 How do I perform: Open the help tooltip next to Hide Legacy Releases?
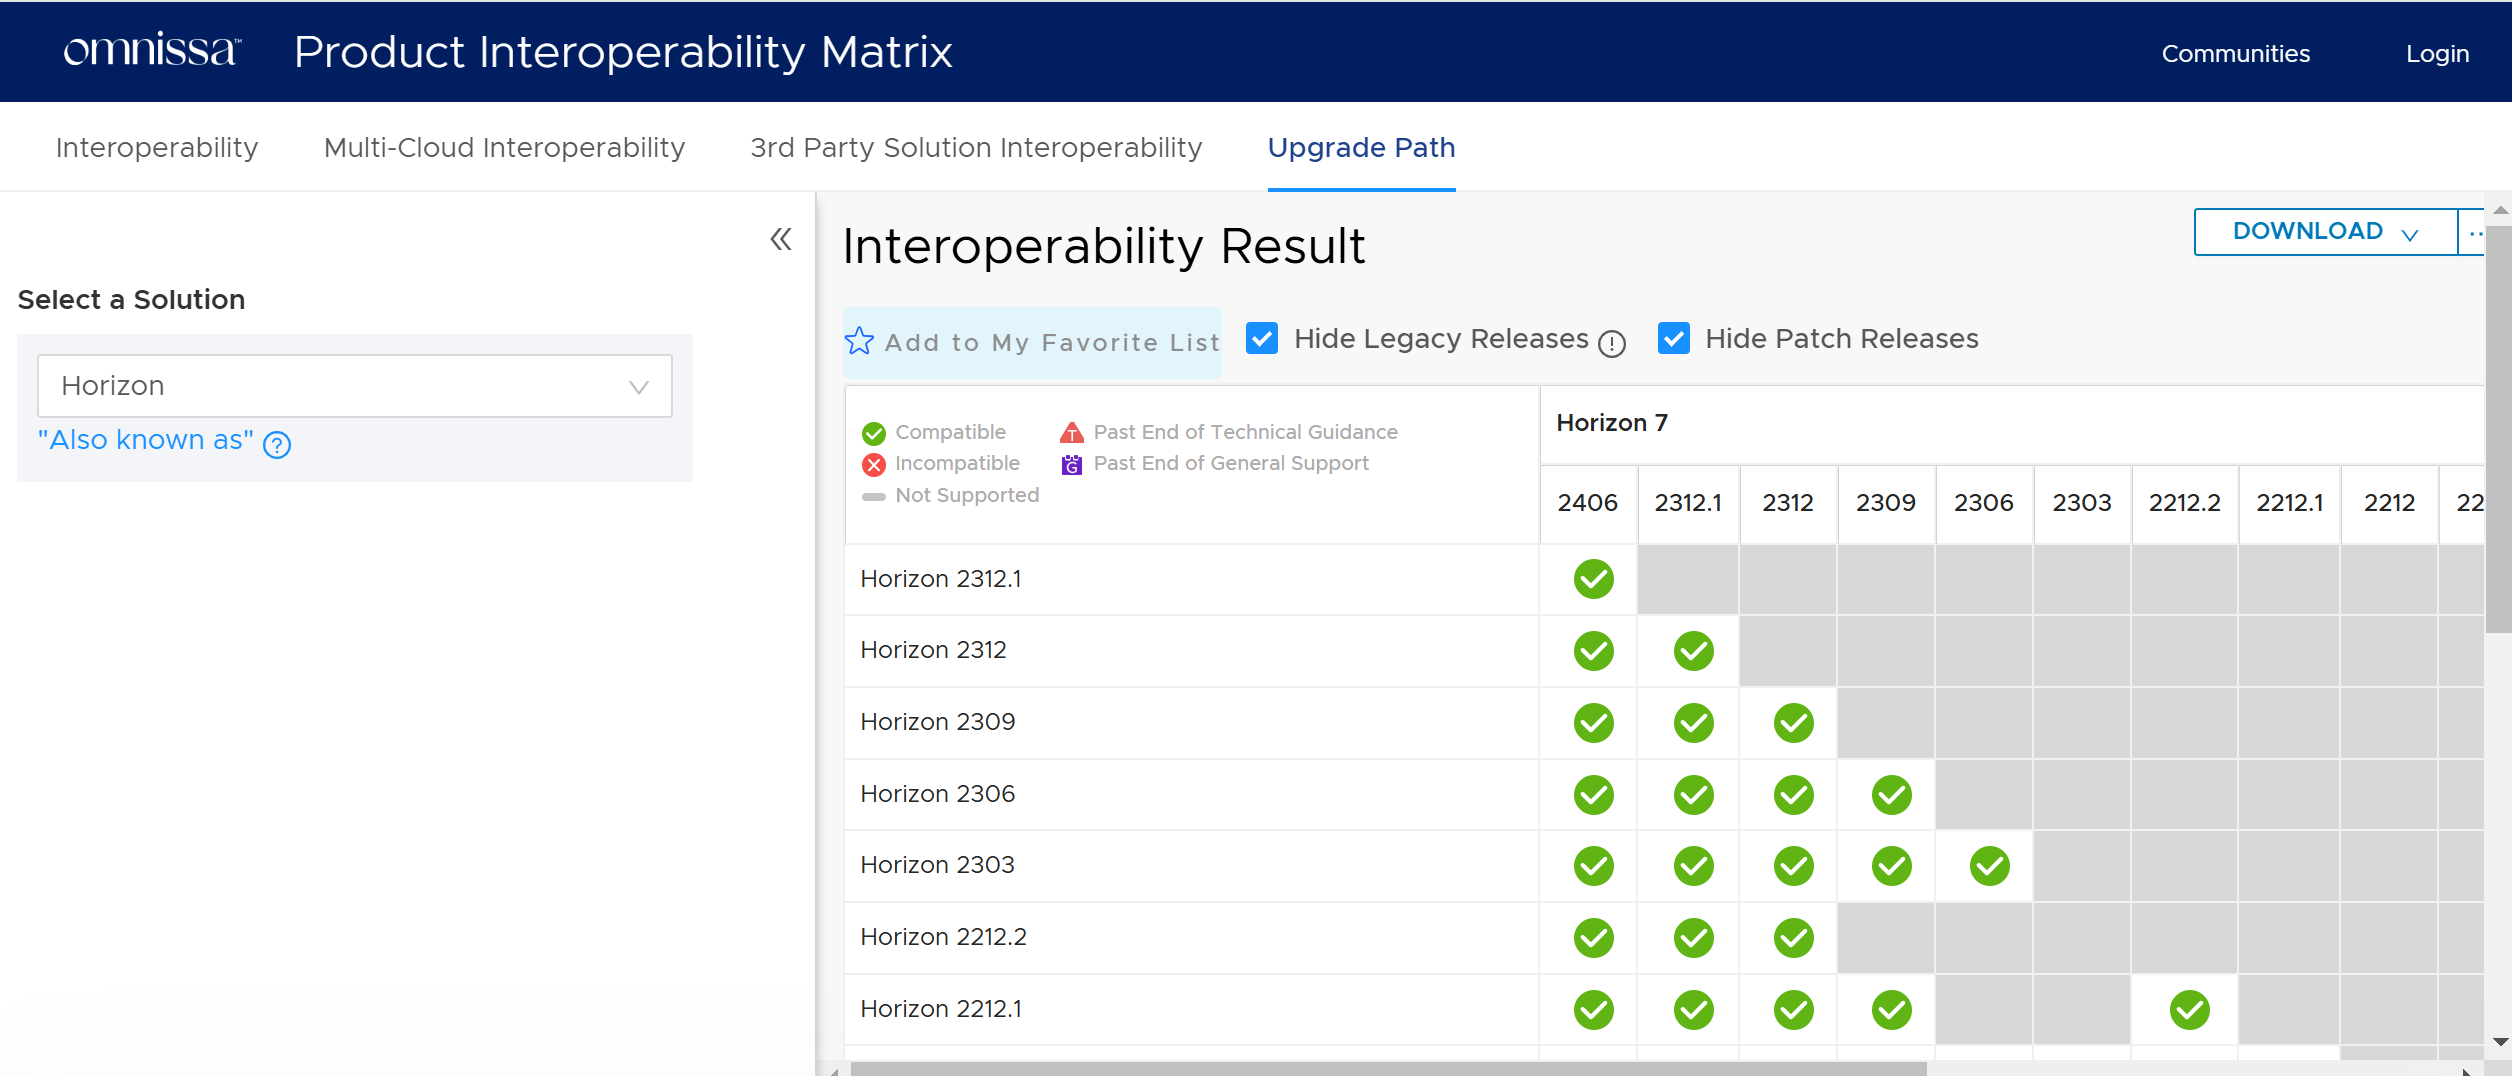(x=1612, y=344)
